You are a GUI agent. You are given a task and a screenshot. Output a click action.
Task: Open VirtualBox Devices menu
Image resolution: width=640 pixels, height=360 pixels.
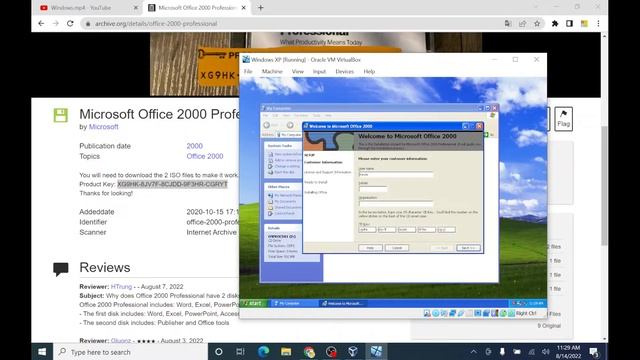(x=344, y=71)
